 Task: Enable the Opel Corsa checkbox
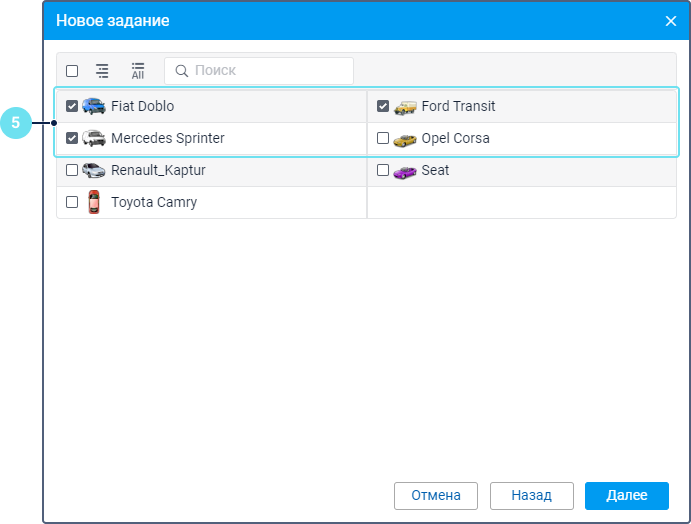pyautogui.click(x=383, y=138)
